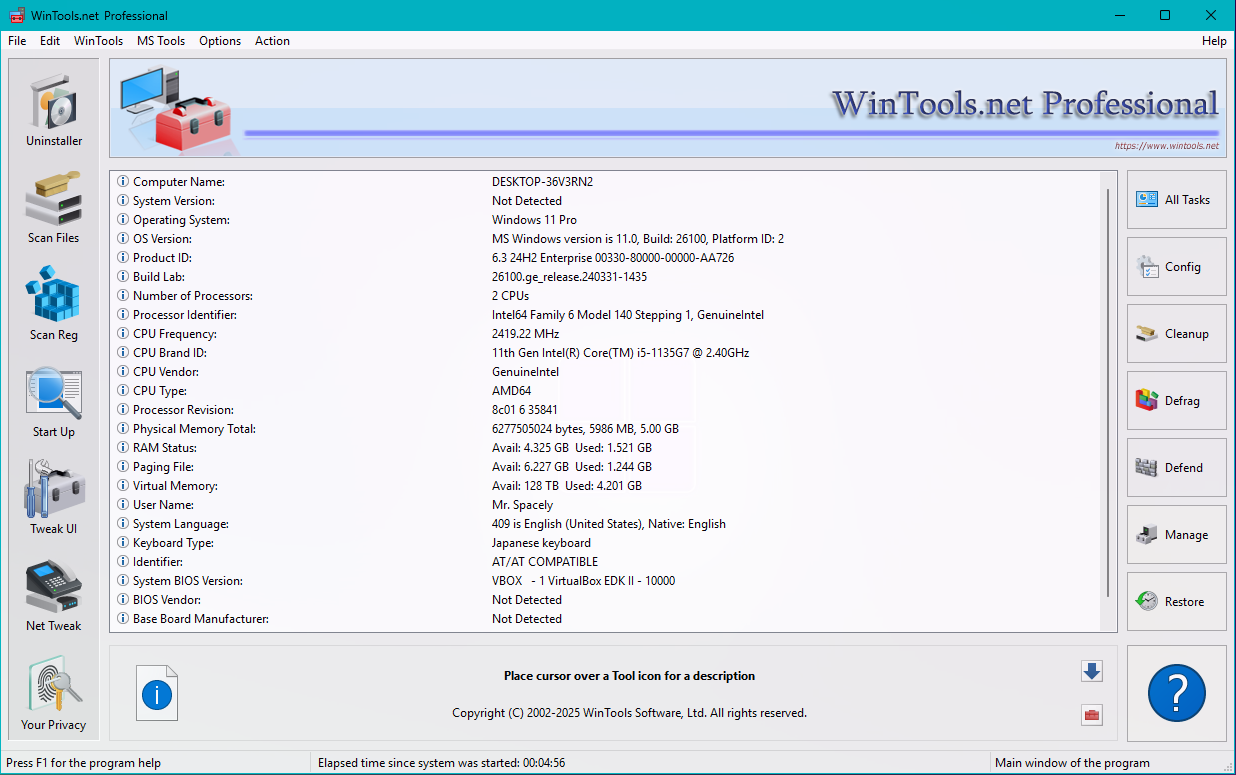Open the MS Tools menu
This screenshot has width=1236, height=775.
point(161,41)
